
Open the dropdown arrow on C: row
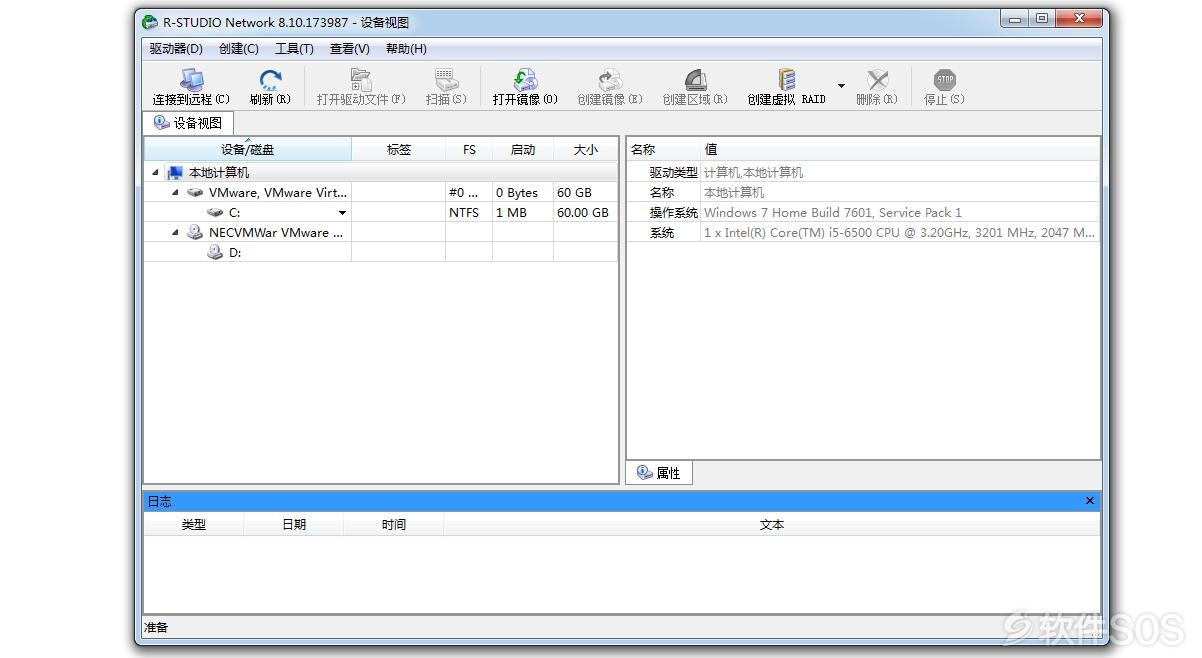[342, 213]
